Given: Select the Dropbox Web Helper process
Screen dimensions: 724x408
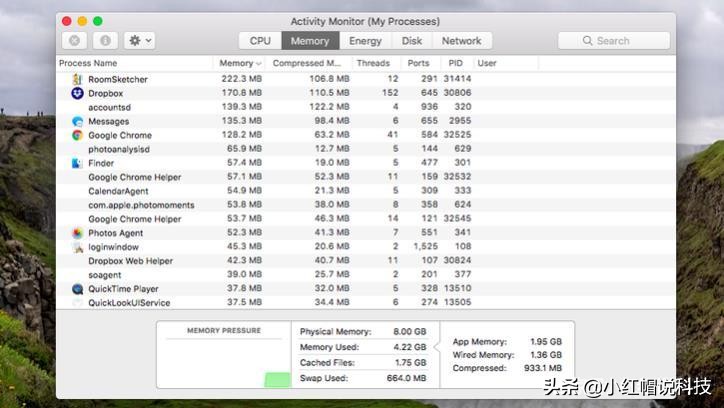Looking at the screenshot, I should point(366,261).
